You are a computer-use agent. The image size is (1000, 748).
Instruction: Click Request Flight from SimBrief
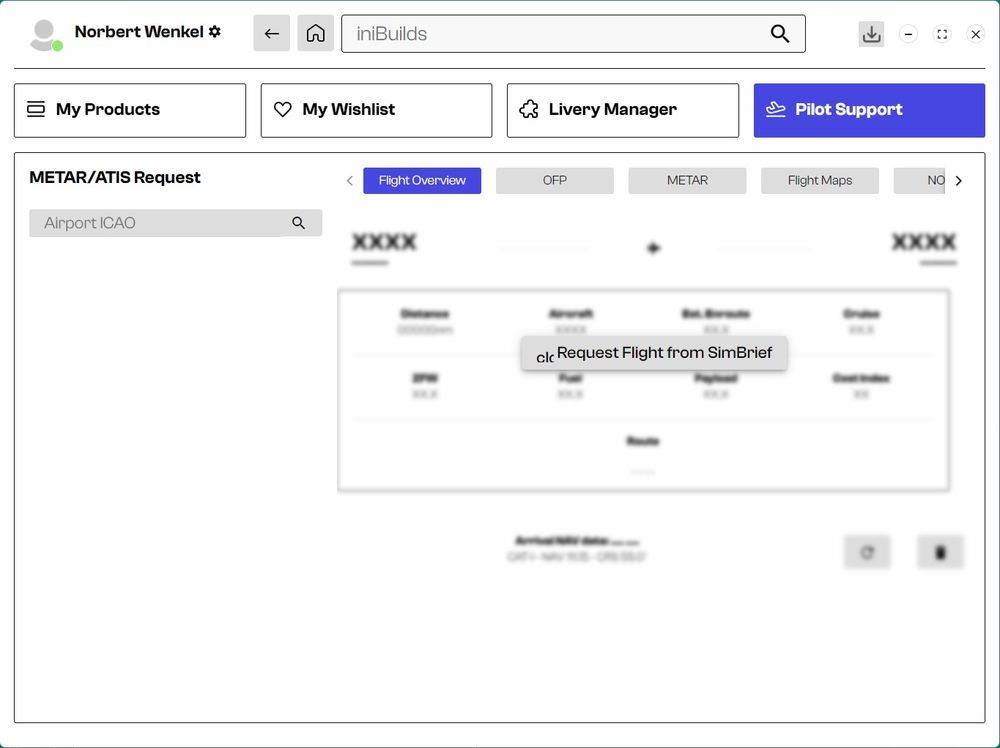pyautogui.click(x=664, y=353)
